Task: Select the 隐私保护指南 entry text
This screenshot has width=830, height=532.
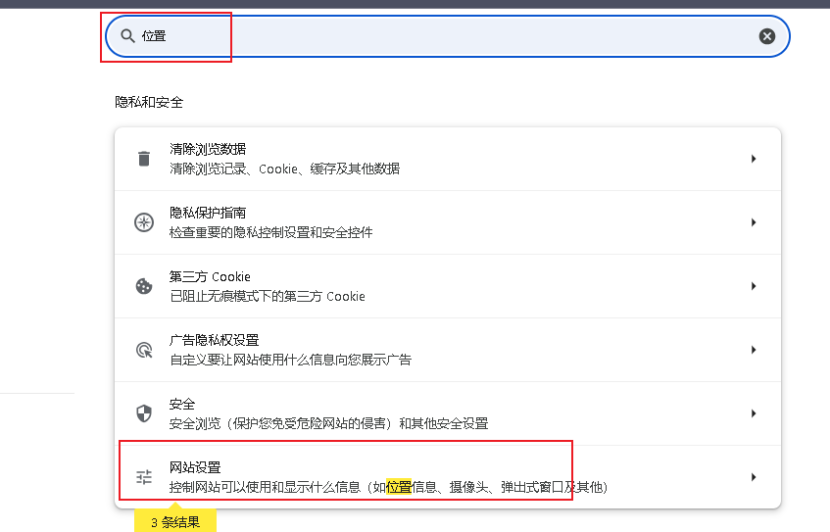Action: 208,213
